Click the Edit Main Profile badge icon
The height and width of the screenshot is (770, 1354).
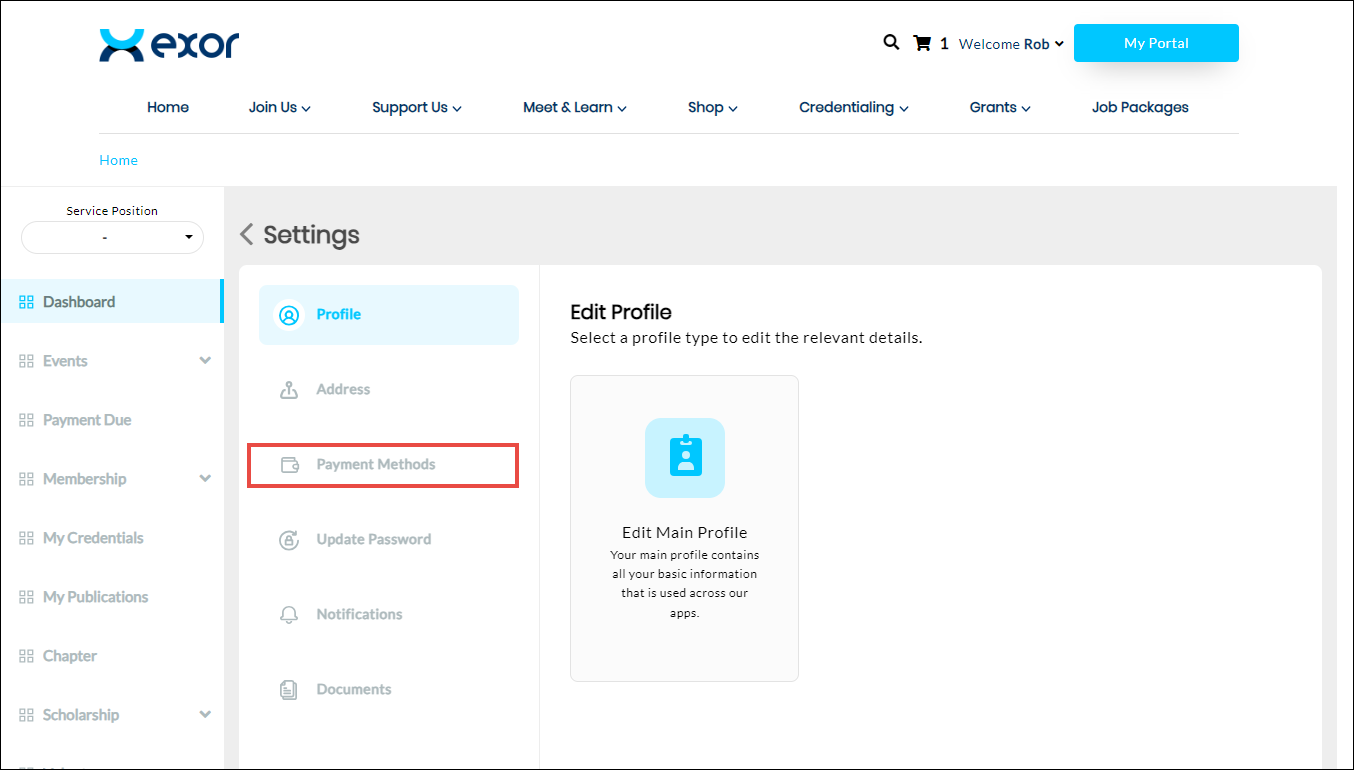(684, 458)
